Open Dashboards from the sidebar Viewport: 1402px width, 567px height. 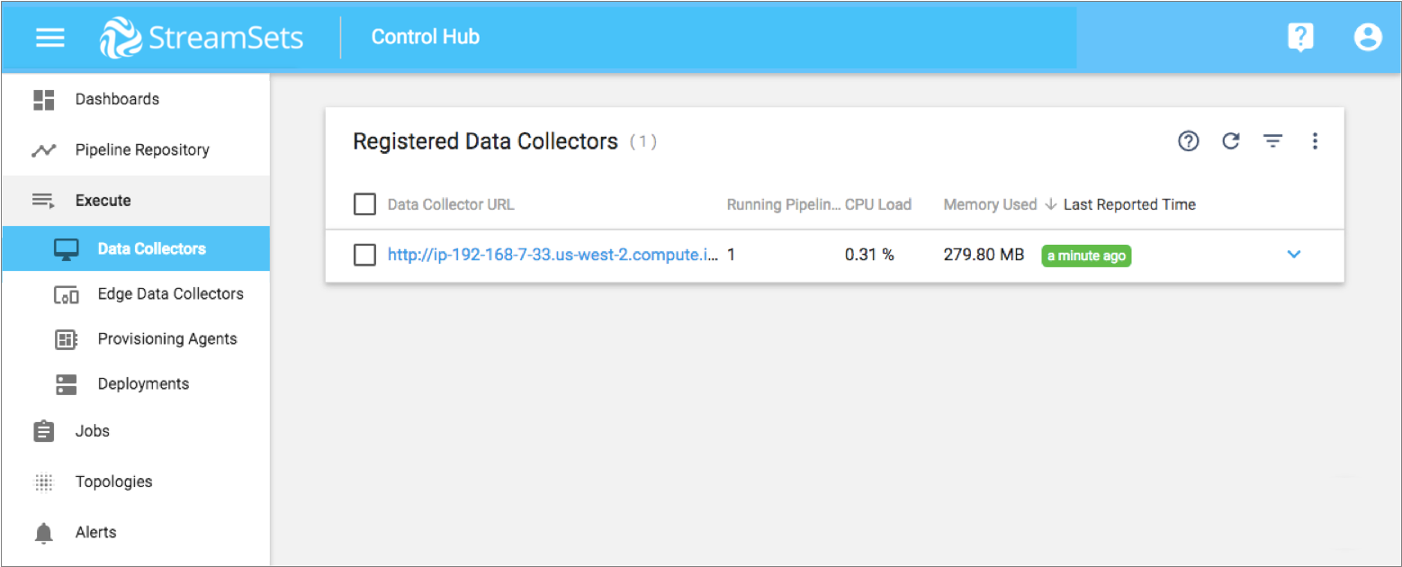click(117, 99)
